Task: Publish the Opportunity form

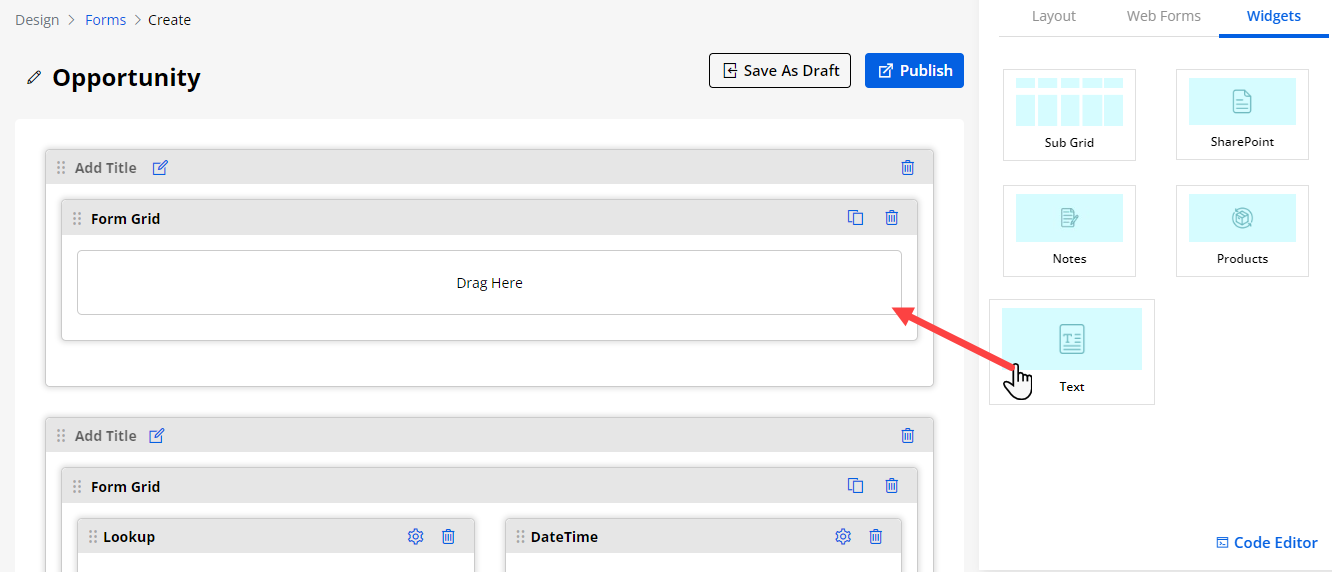Action: click(914, 71)
